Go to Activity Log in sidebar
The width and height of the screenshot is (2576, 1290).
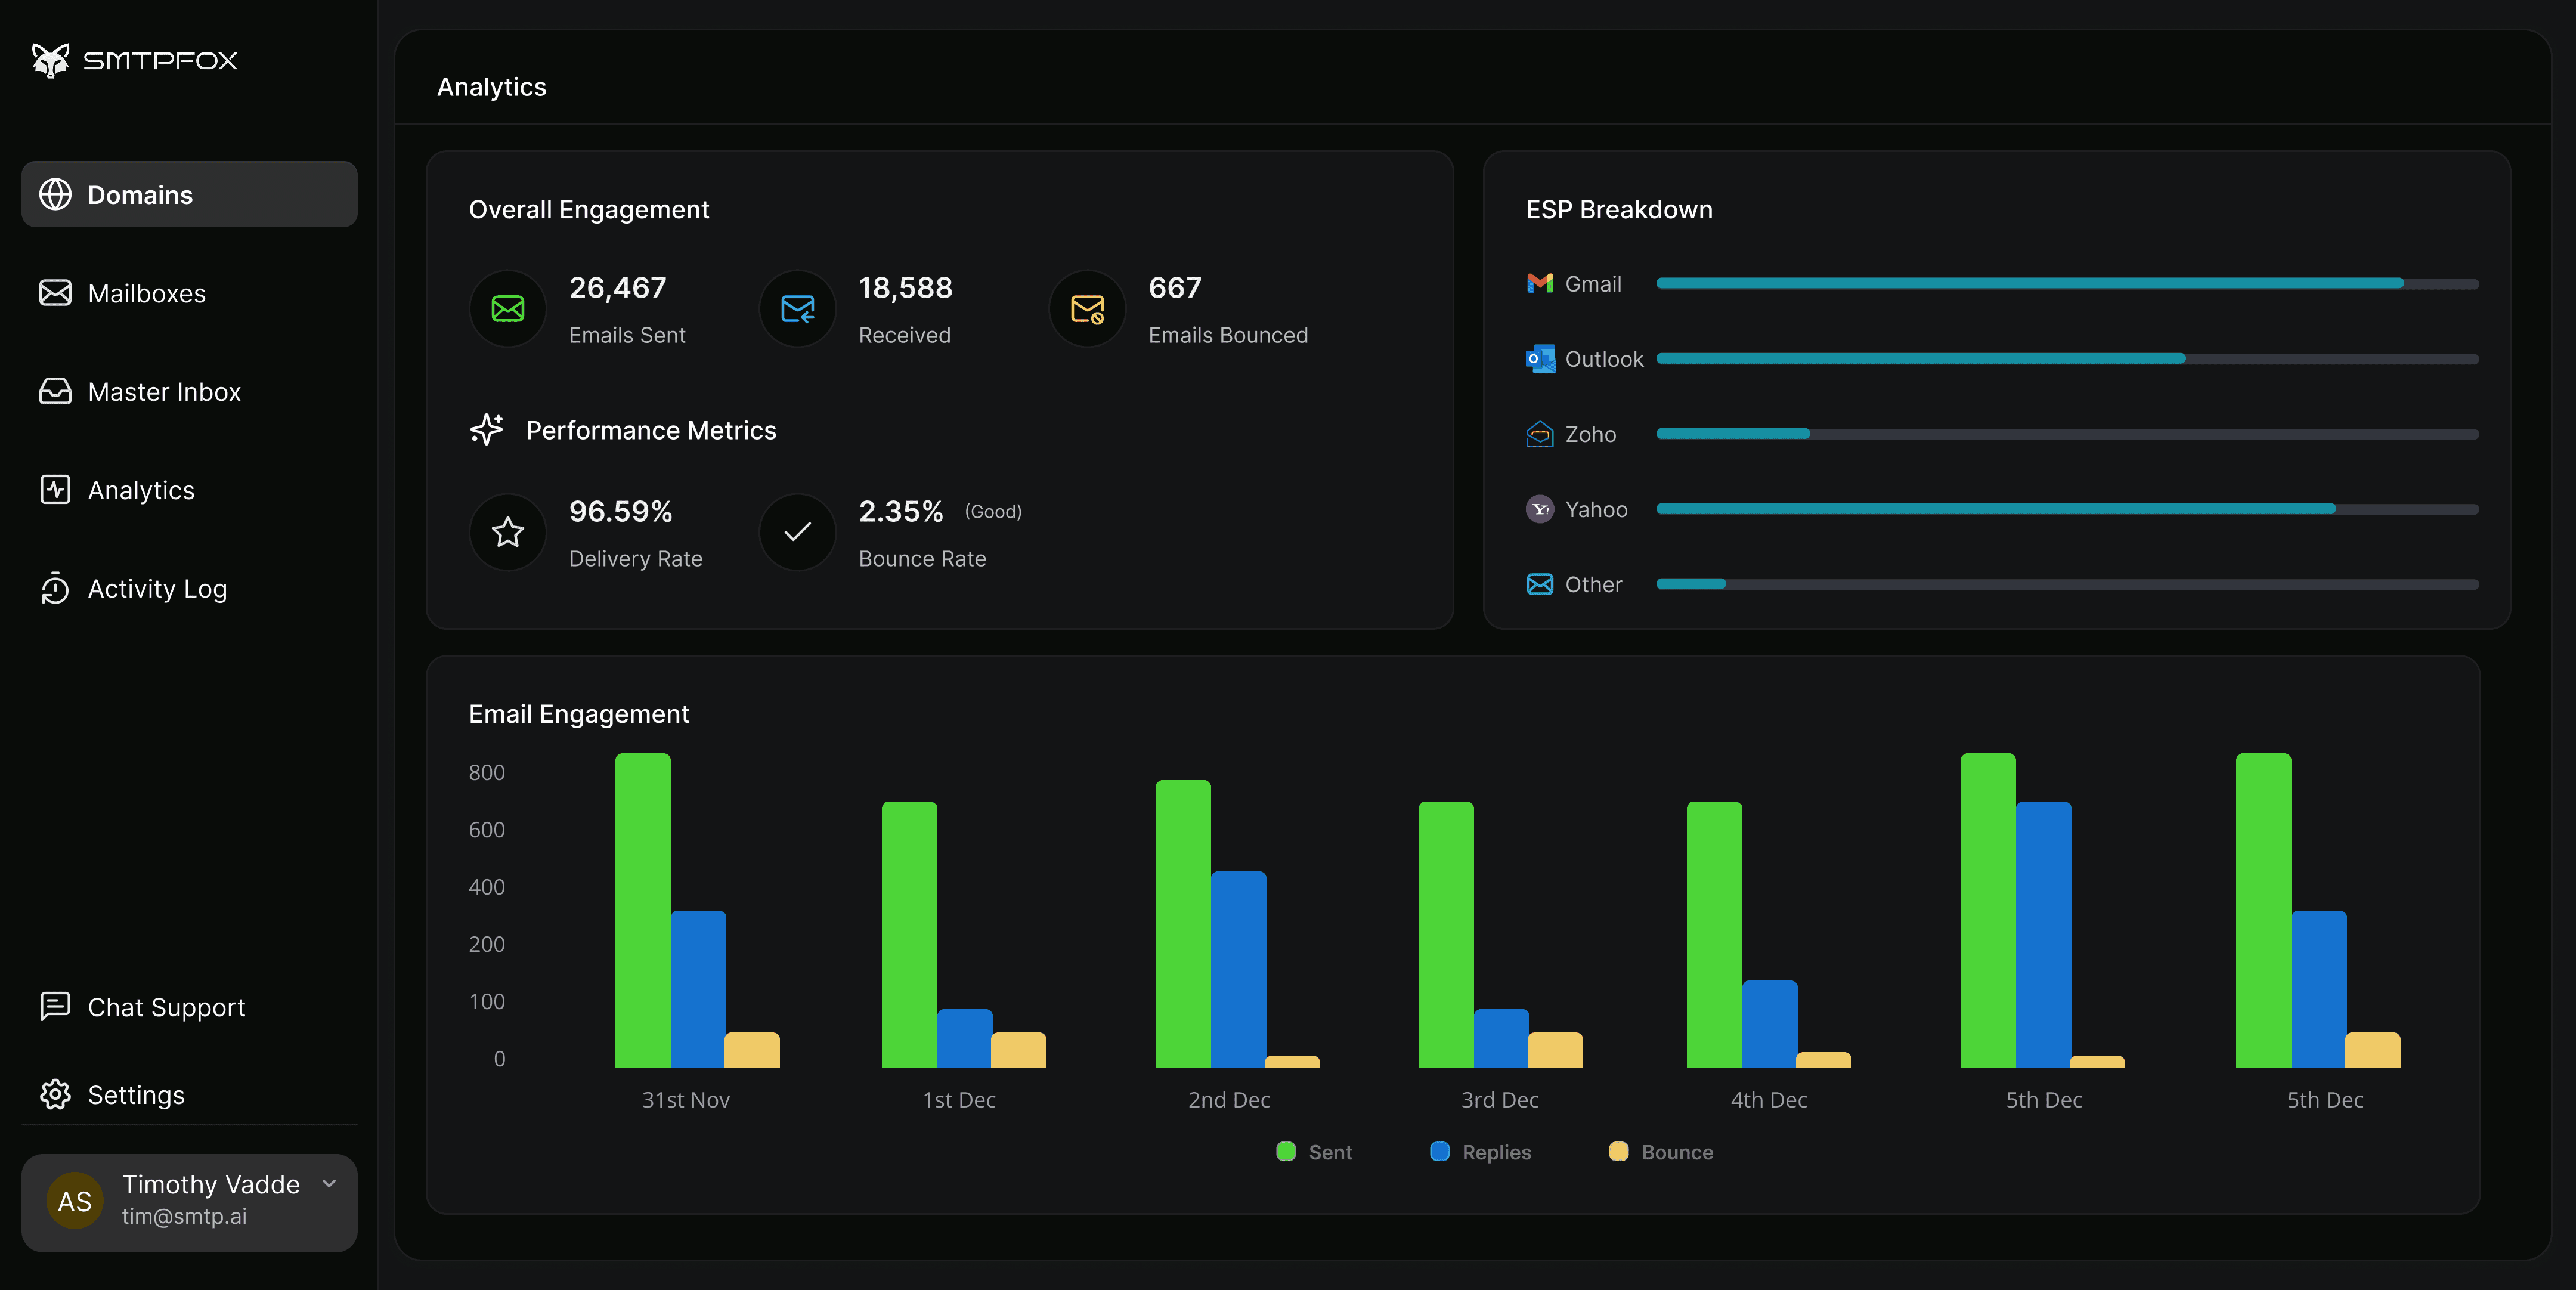tap(157, 589)
